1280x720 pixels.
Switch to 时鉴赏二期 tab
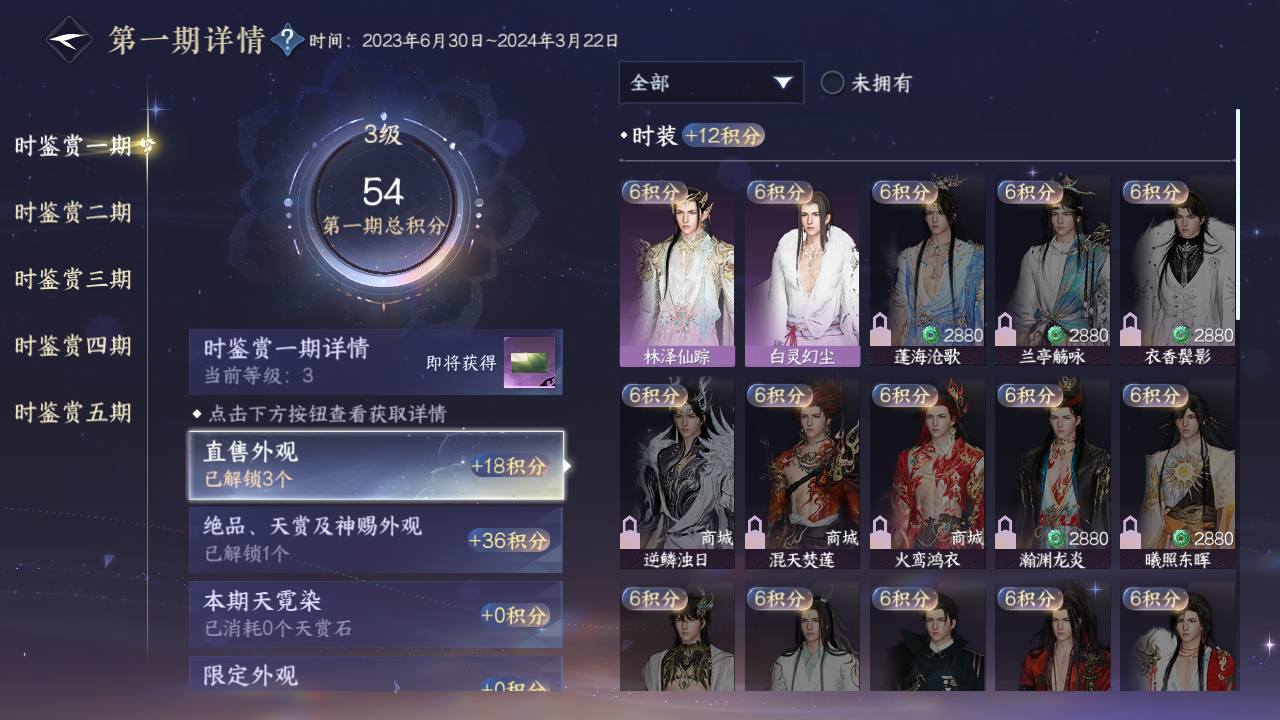73,212
